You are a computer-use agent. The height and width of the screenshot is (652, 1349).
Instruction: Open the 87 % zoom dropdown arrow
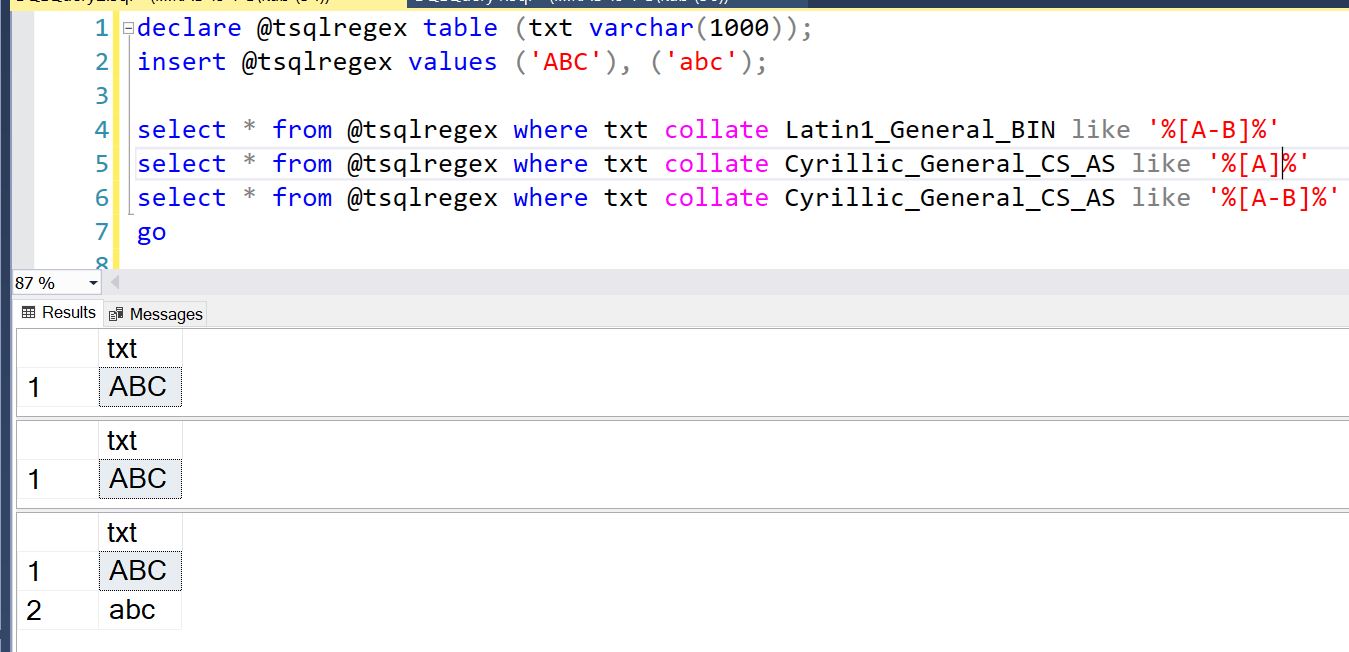pyautogui.click(x=94, y=283)
